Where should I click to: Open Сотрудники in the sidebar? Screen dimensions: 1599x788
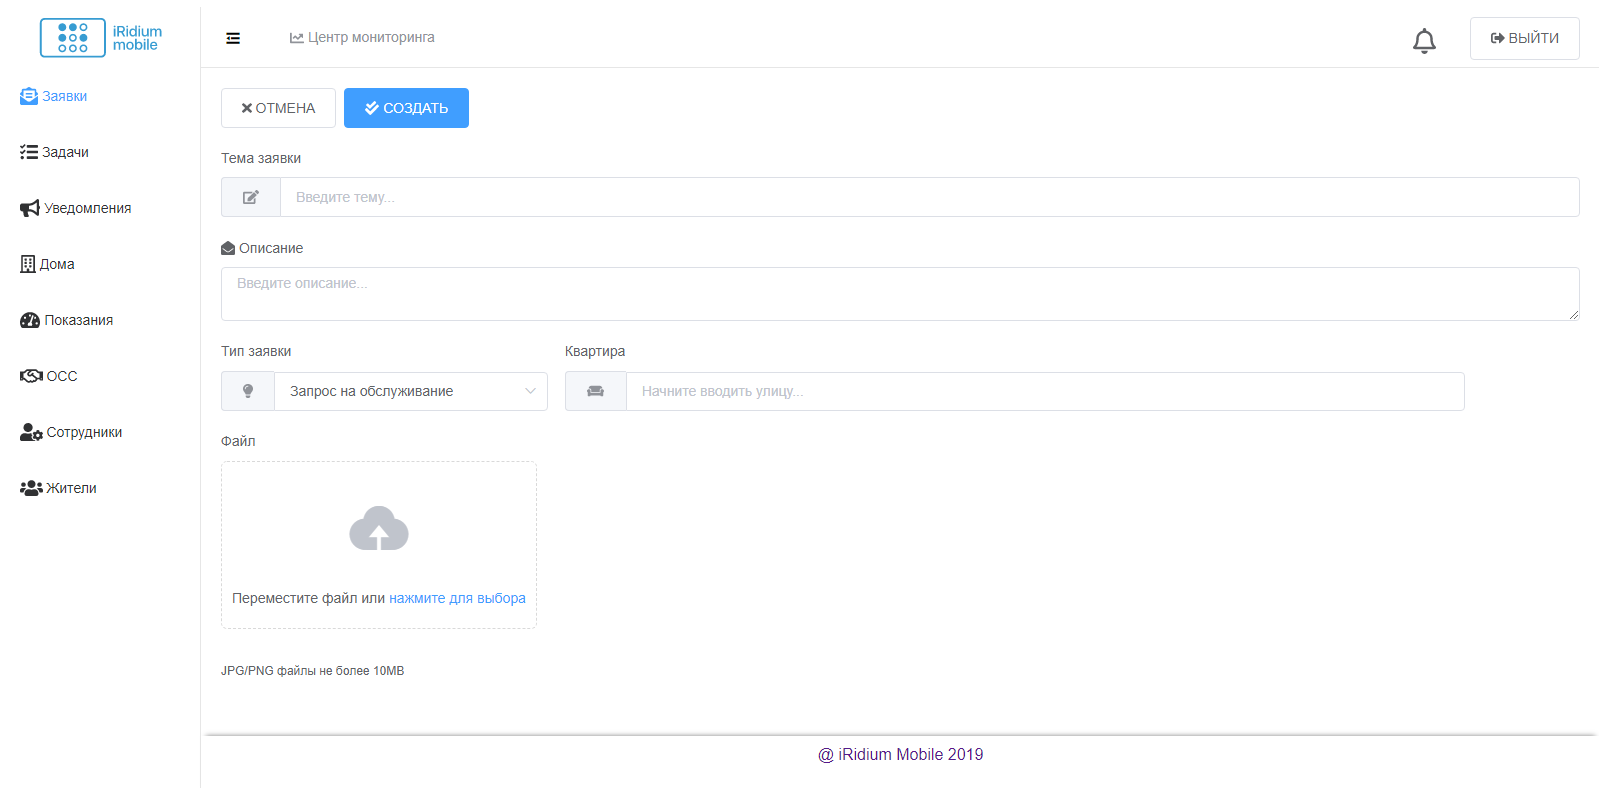point(71,432)
